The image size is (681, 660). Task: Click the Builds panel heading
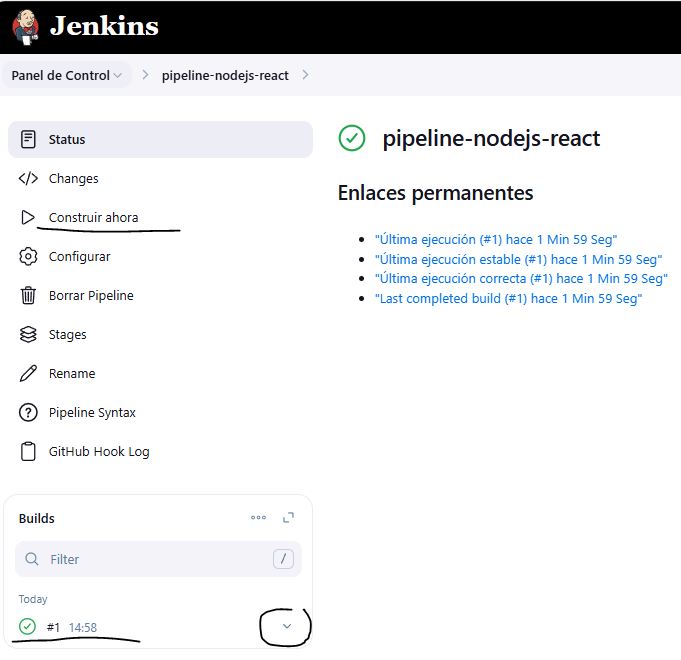[36, 518]
